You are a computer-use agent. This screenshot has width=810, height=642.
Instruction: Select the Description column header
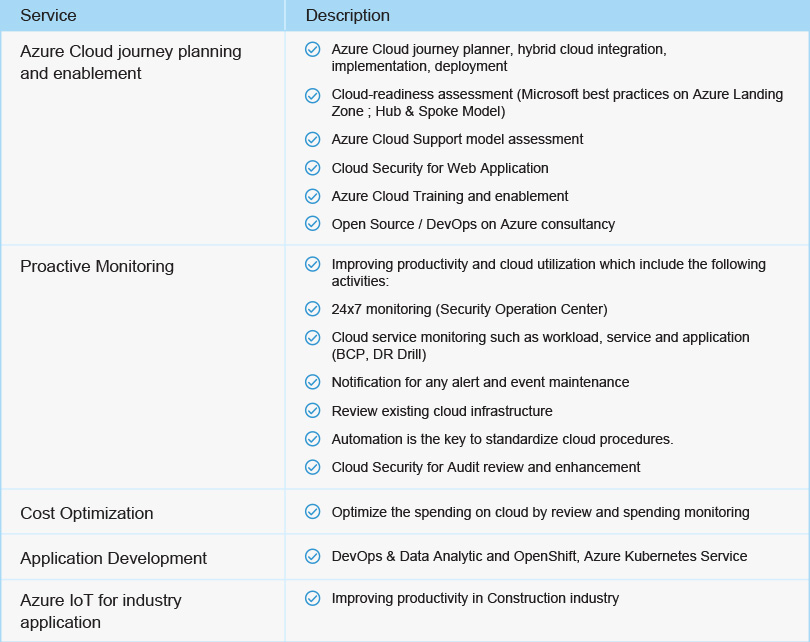point(348,15)
